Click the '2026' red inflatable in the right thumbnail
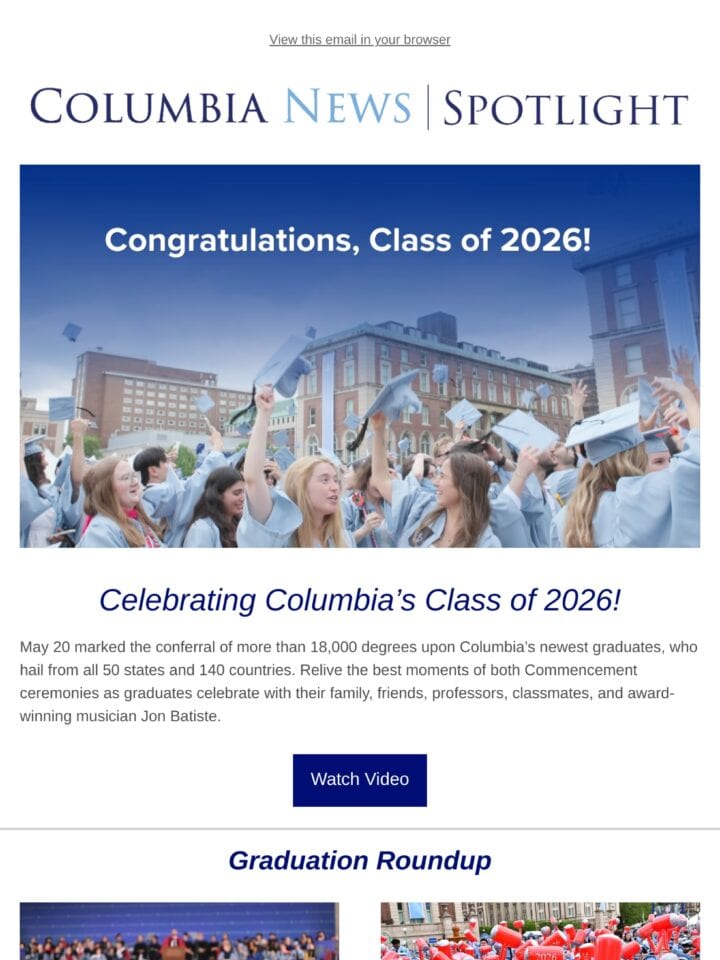Screen dimensions: 720x960 pyautogui.click(x=545, y=954)
